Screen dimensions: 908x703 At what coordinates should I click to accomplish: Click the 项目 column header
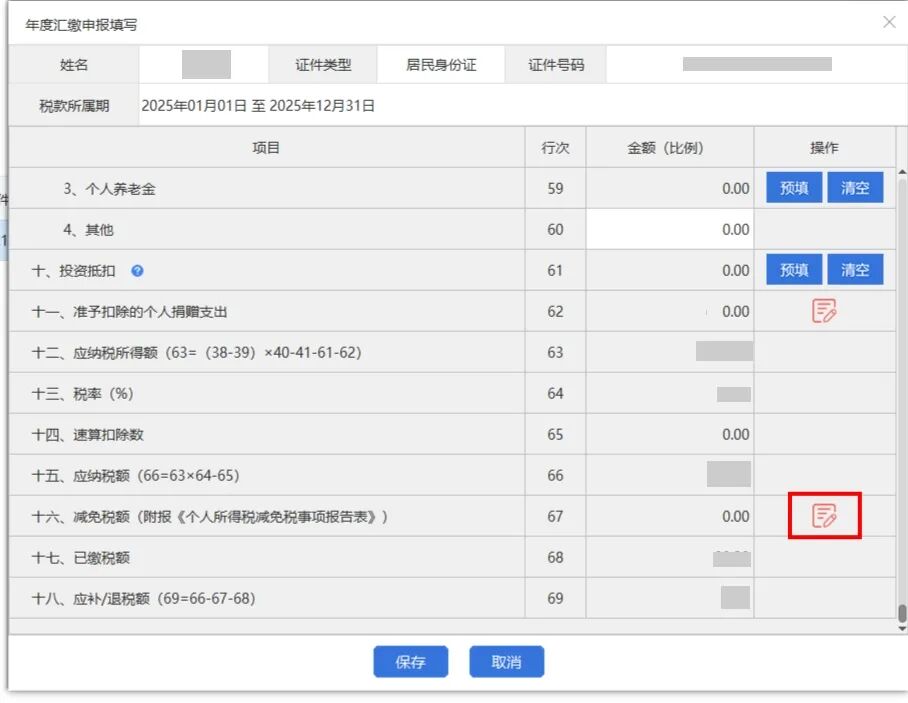coord(266,148)
